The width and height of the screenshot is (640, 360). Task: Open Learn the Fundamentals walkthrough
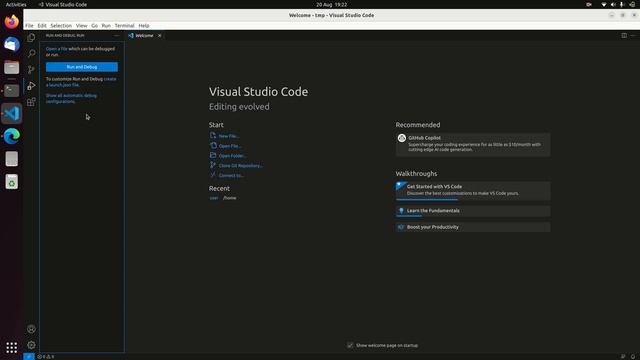[x=473, y=211]
